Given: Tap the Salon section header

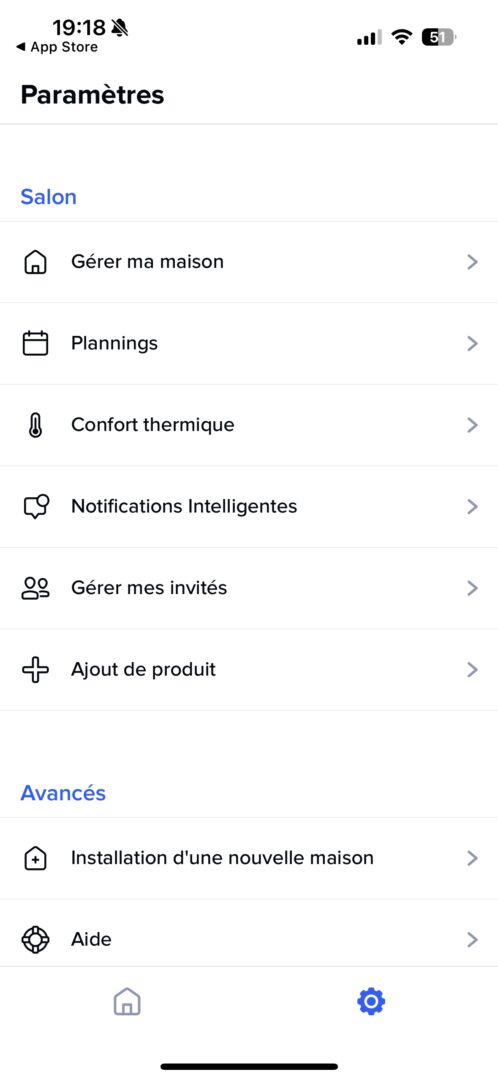Looking at the screenshot, I should [x=48, y=197].
